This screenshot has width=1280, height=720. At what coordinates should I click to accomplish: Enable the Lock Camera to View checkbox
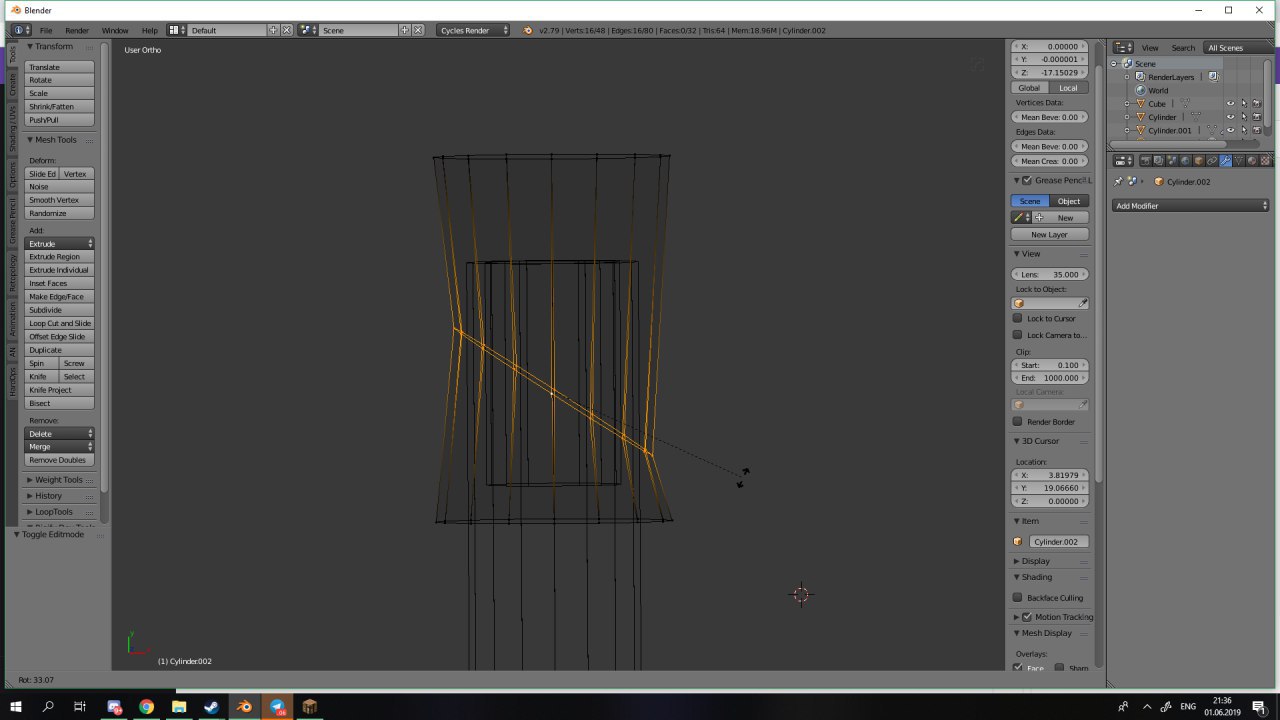point(1018,335)
